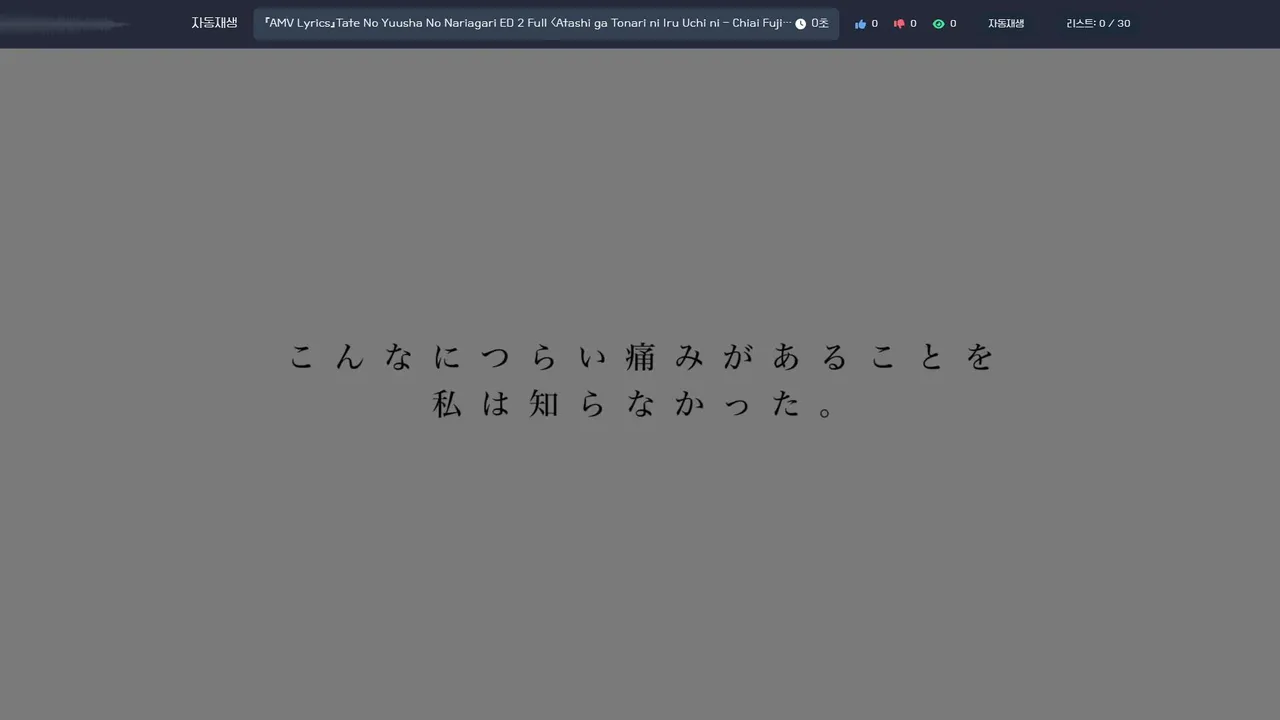
Task: Click the lyric line 私は知らなかった。
Action: (x=632, y=404)
